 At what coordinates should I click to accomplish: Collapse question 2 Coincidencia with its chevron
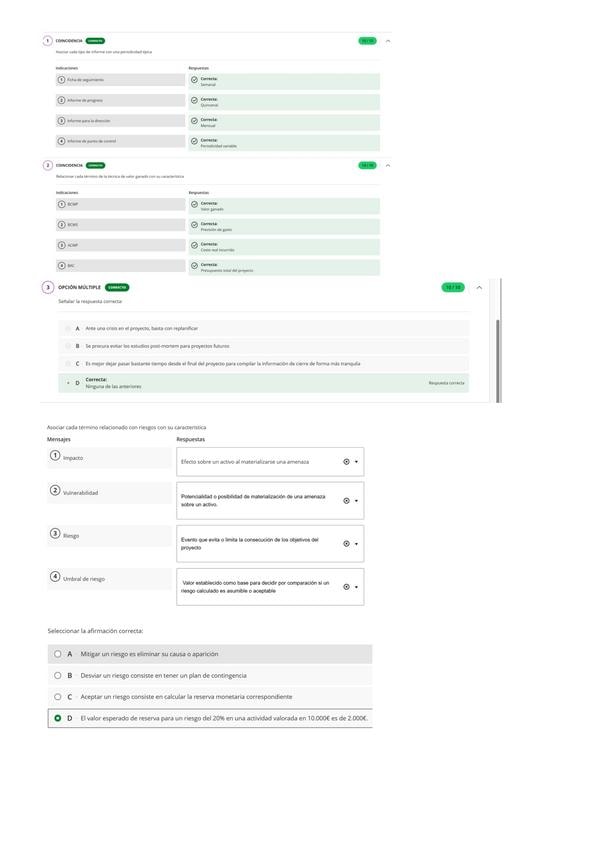point(387,165)
